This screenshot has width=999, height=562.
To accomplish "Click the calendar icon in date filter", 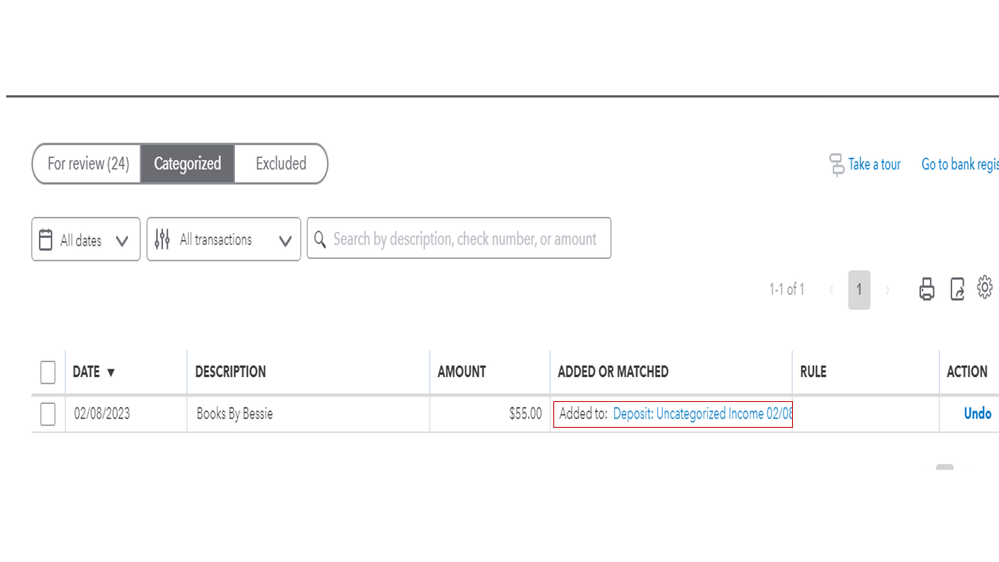I will (45, 240).
